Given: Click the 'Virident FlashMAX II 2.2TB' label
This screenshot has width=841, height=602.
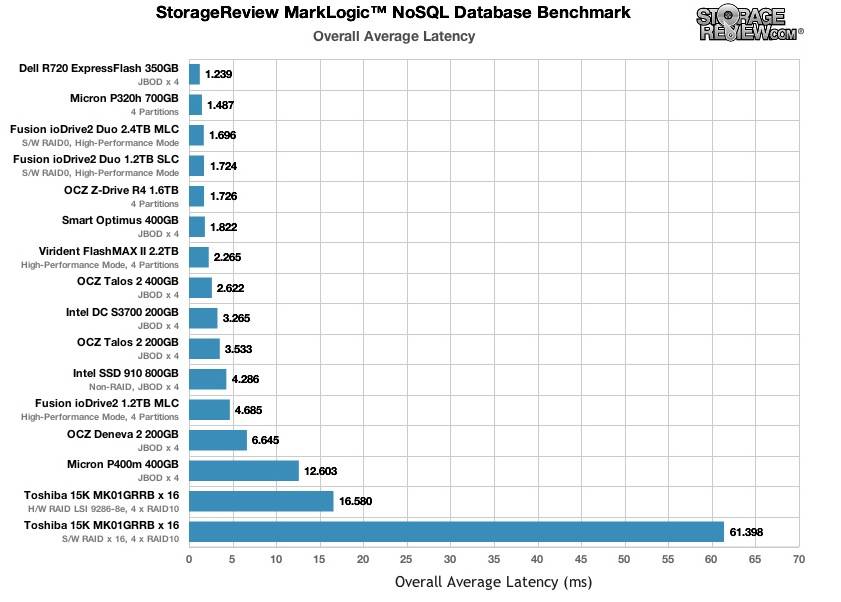Looking at the screenshot, I should [108, 252].
